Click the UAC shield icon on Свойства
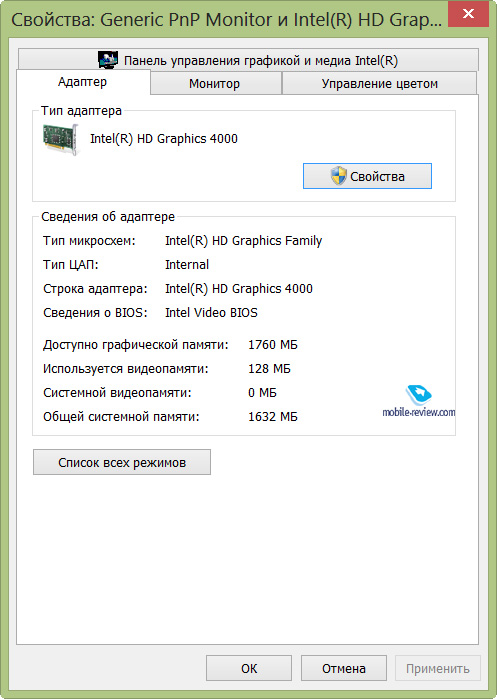 point(338,176)
